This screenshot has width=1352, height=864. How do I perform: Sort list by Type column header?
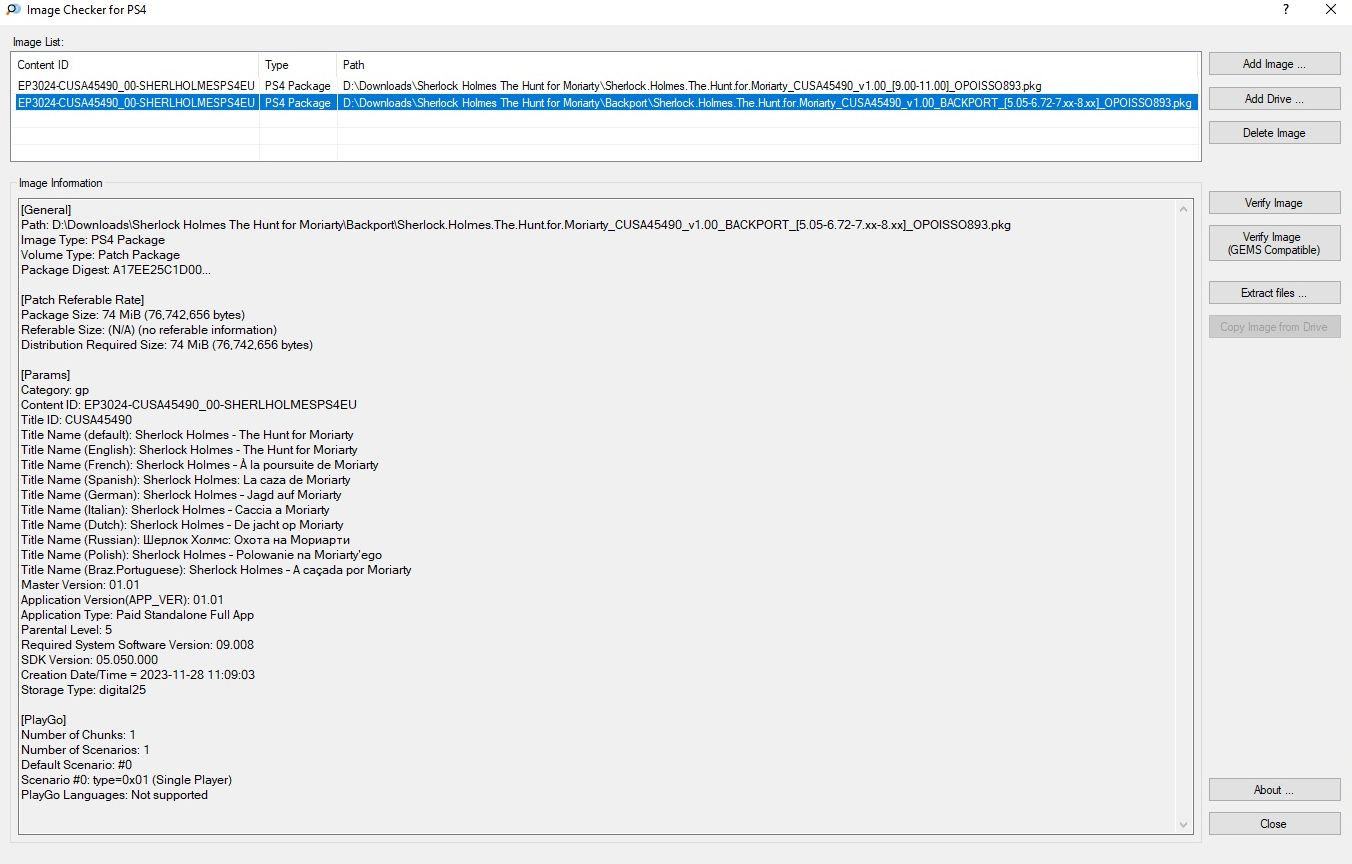pyautogui.click(x=298, y=65)
